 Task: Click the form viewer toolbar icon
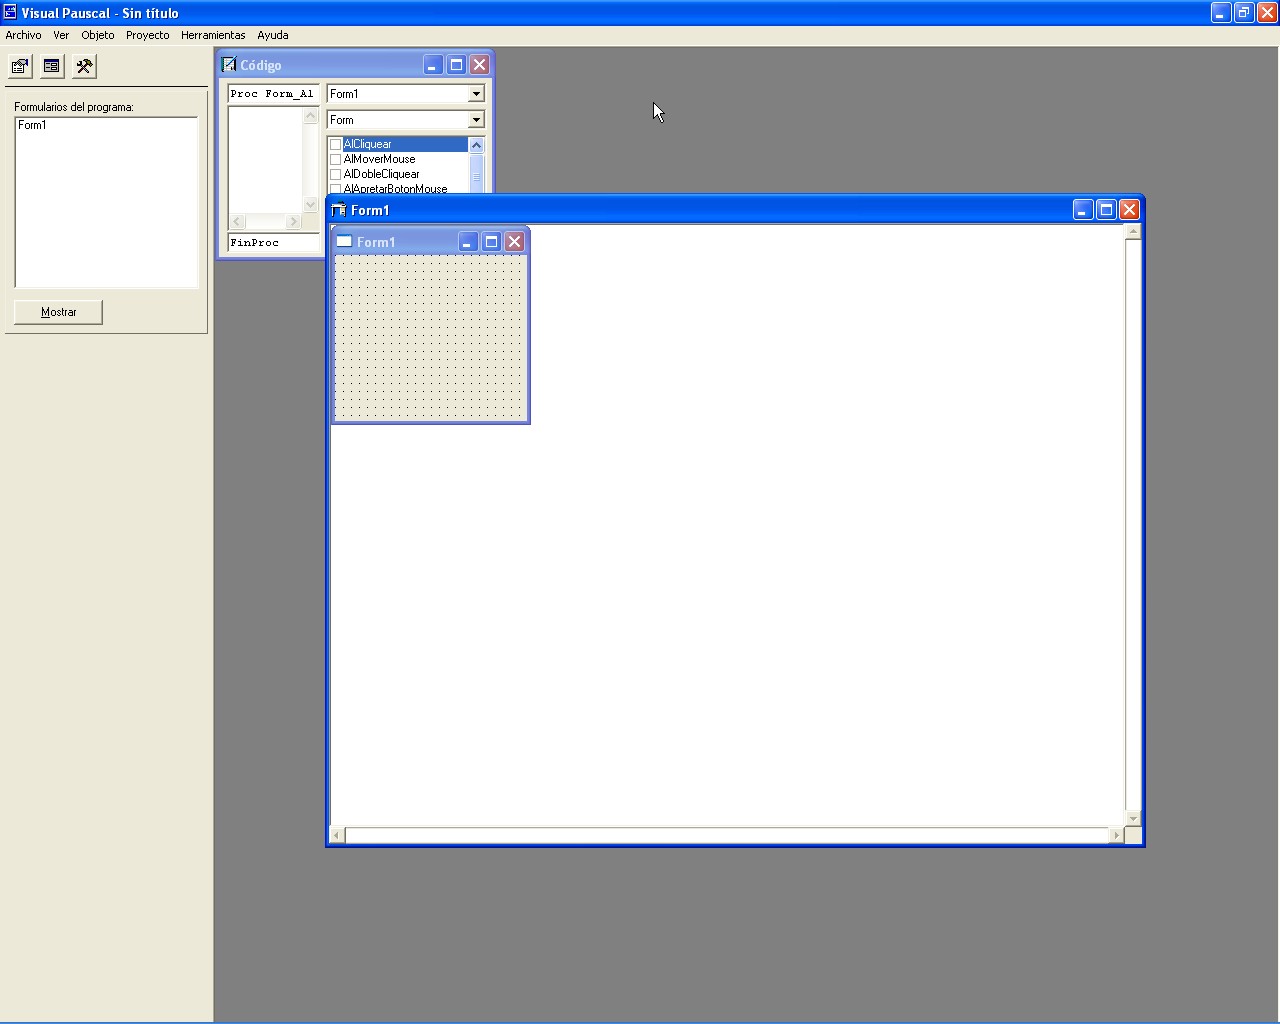pyautogui.click(x=52, y=67)
